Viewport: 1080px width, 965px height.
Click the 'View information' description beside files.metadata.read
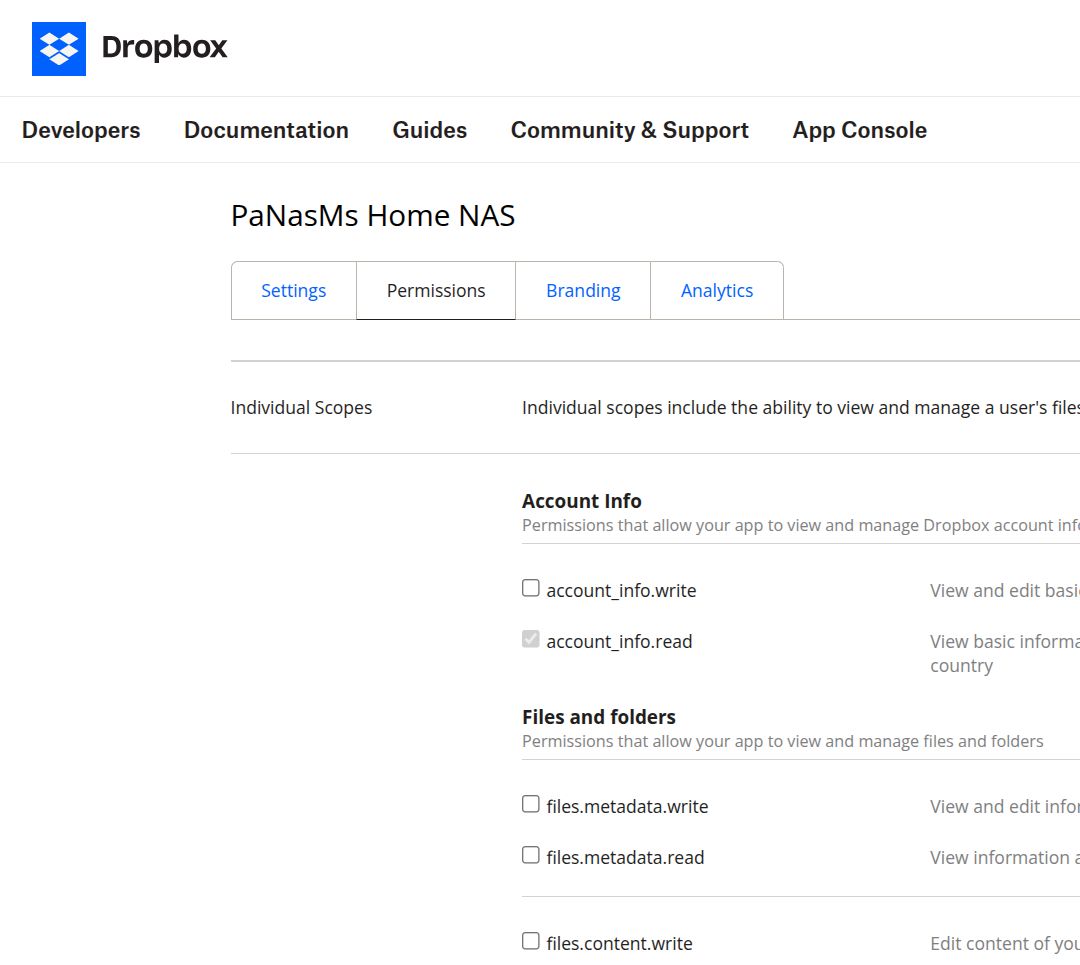(x=1005, y=858)
